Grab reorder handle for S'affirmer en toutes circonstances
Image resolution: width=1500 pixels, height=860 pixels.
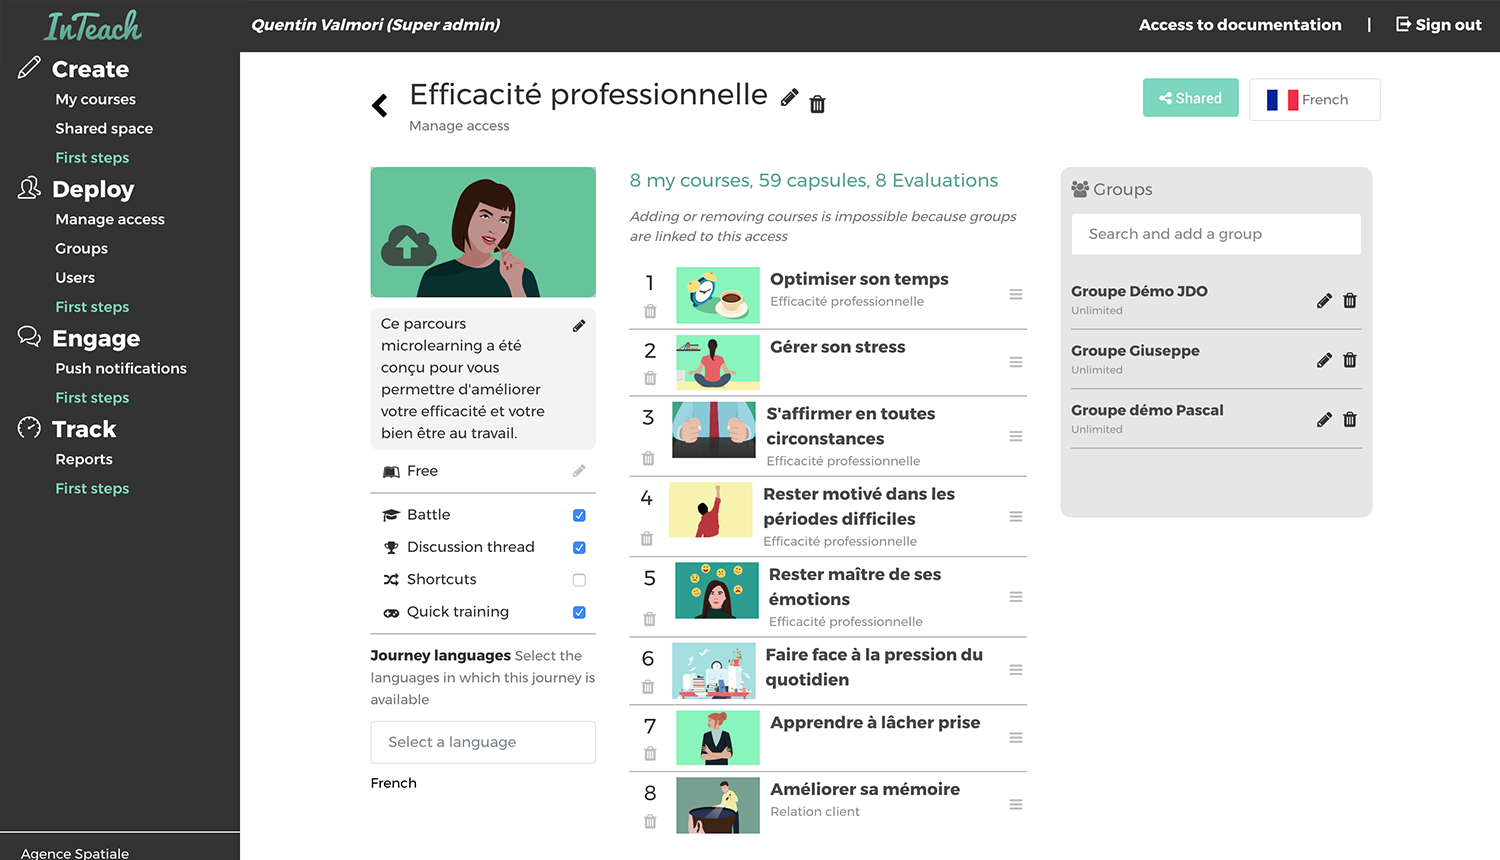[x=1016, y=436]
